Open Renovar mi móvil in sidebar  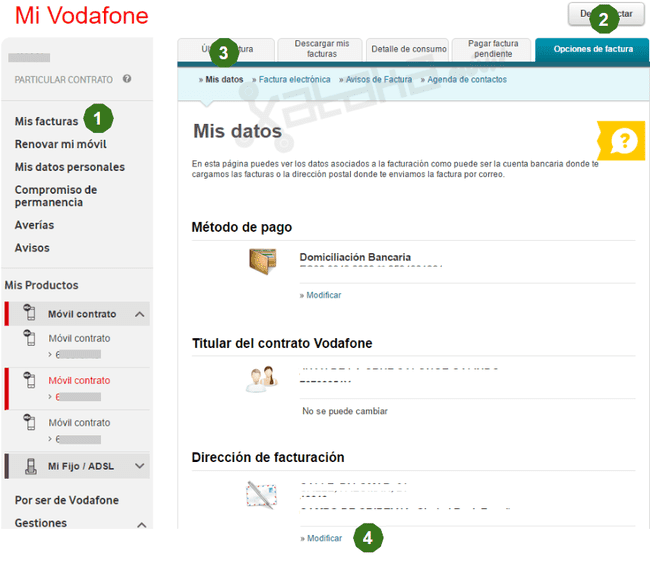pyautogui.click(x=61, y=144)
